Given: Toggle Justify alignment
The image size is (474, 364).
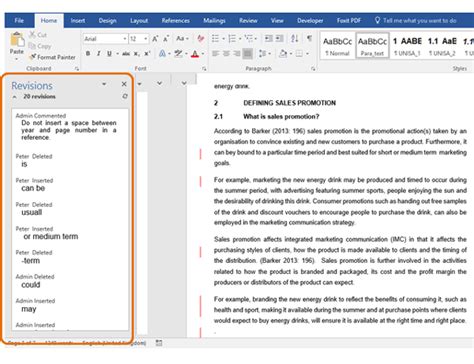Looking at the screenshot, I should coord(248,53).
